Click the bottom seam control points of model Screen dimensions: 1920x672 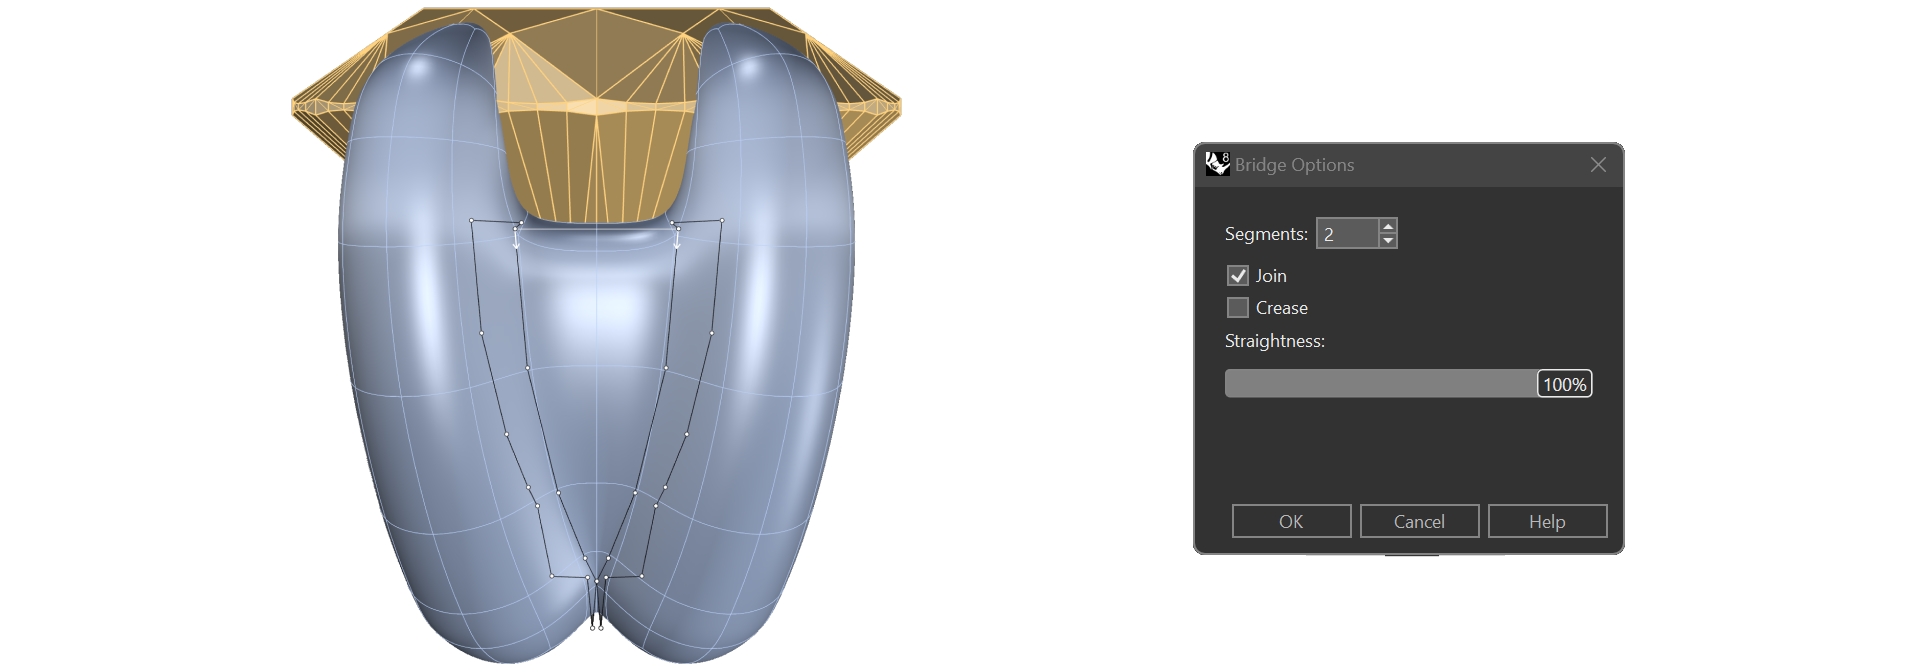pyautogui.click(x=597, y=627)
